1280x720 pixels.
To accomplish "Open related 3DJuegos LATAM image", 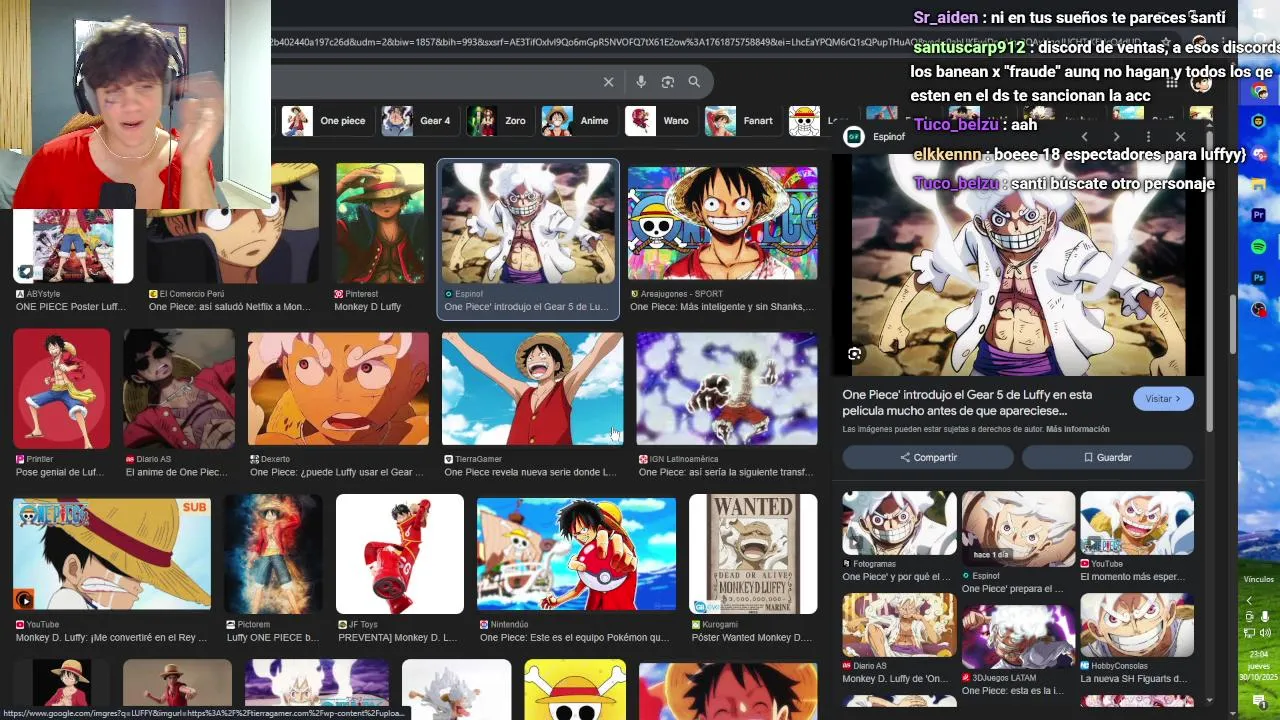I will 1018,637.
